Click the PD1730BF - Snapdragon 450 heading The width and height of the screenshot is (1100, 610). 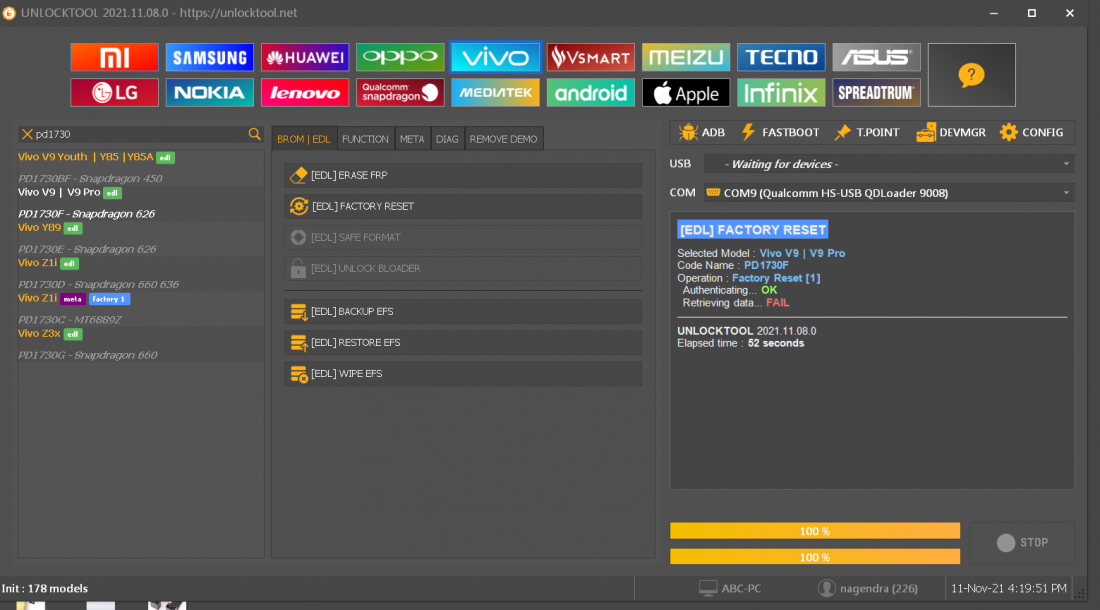(x=90, y=179)
